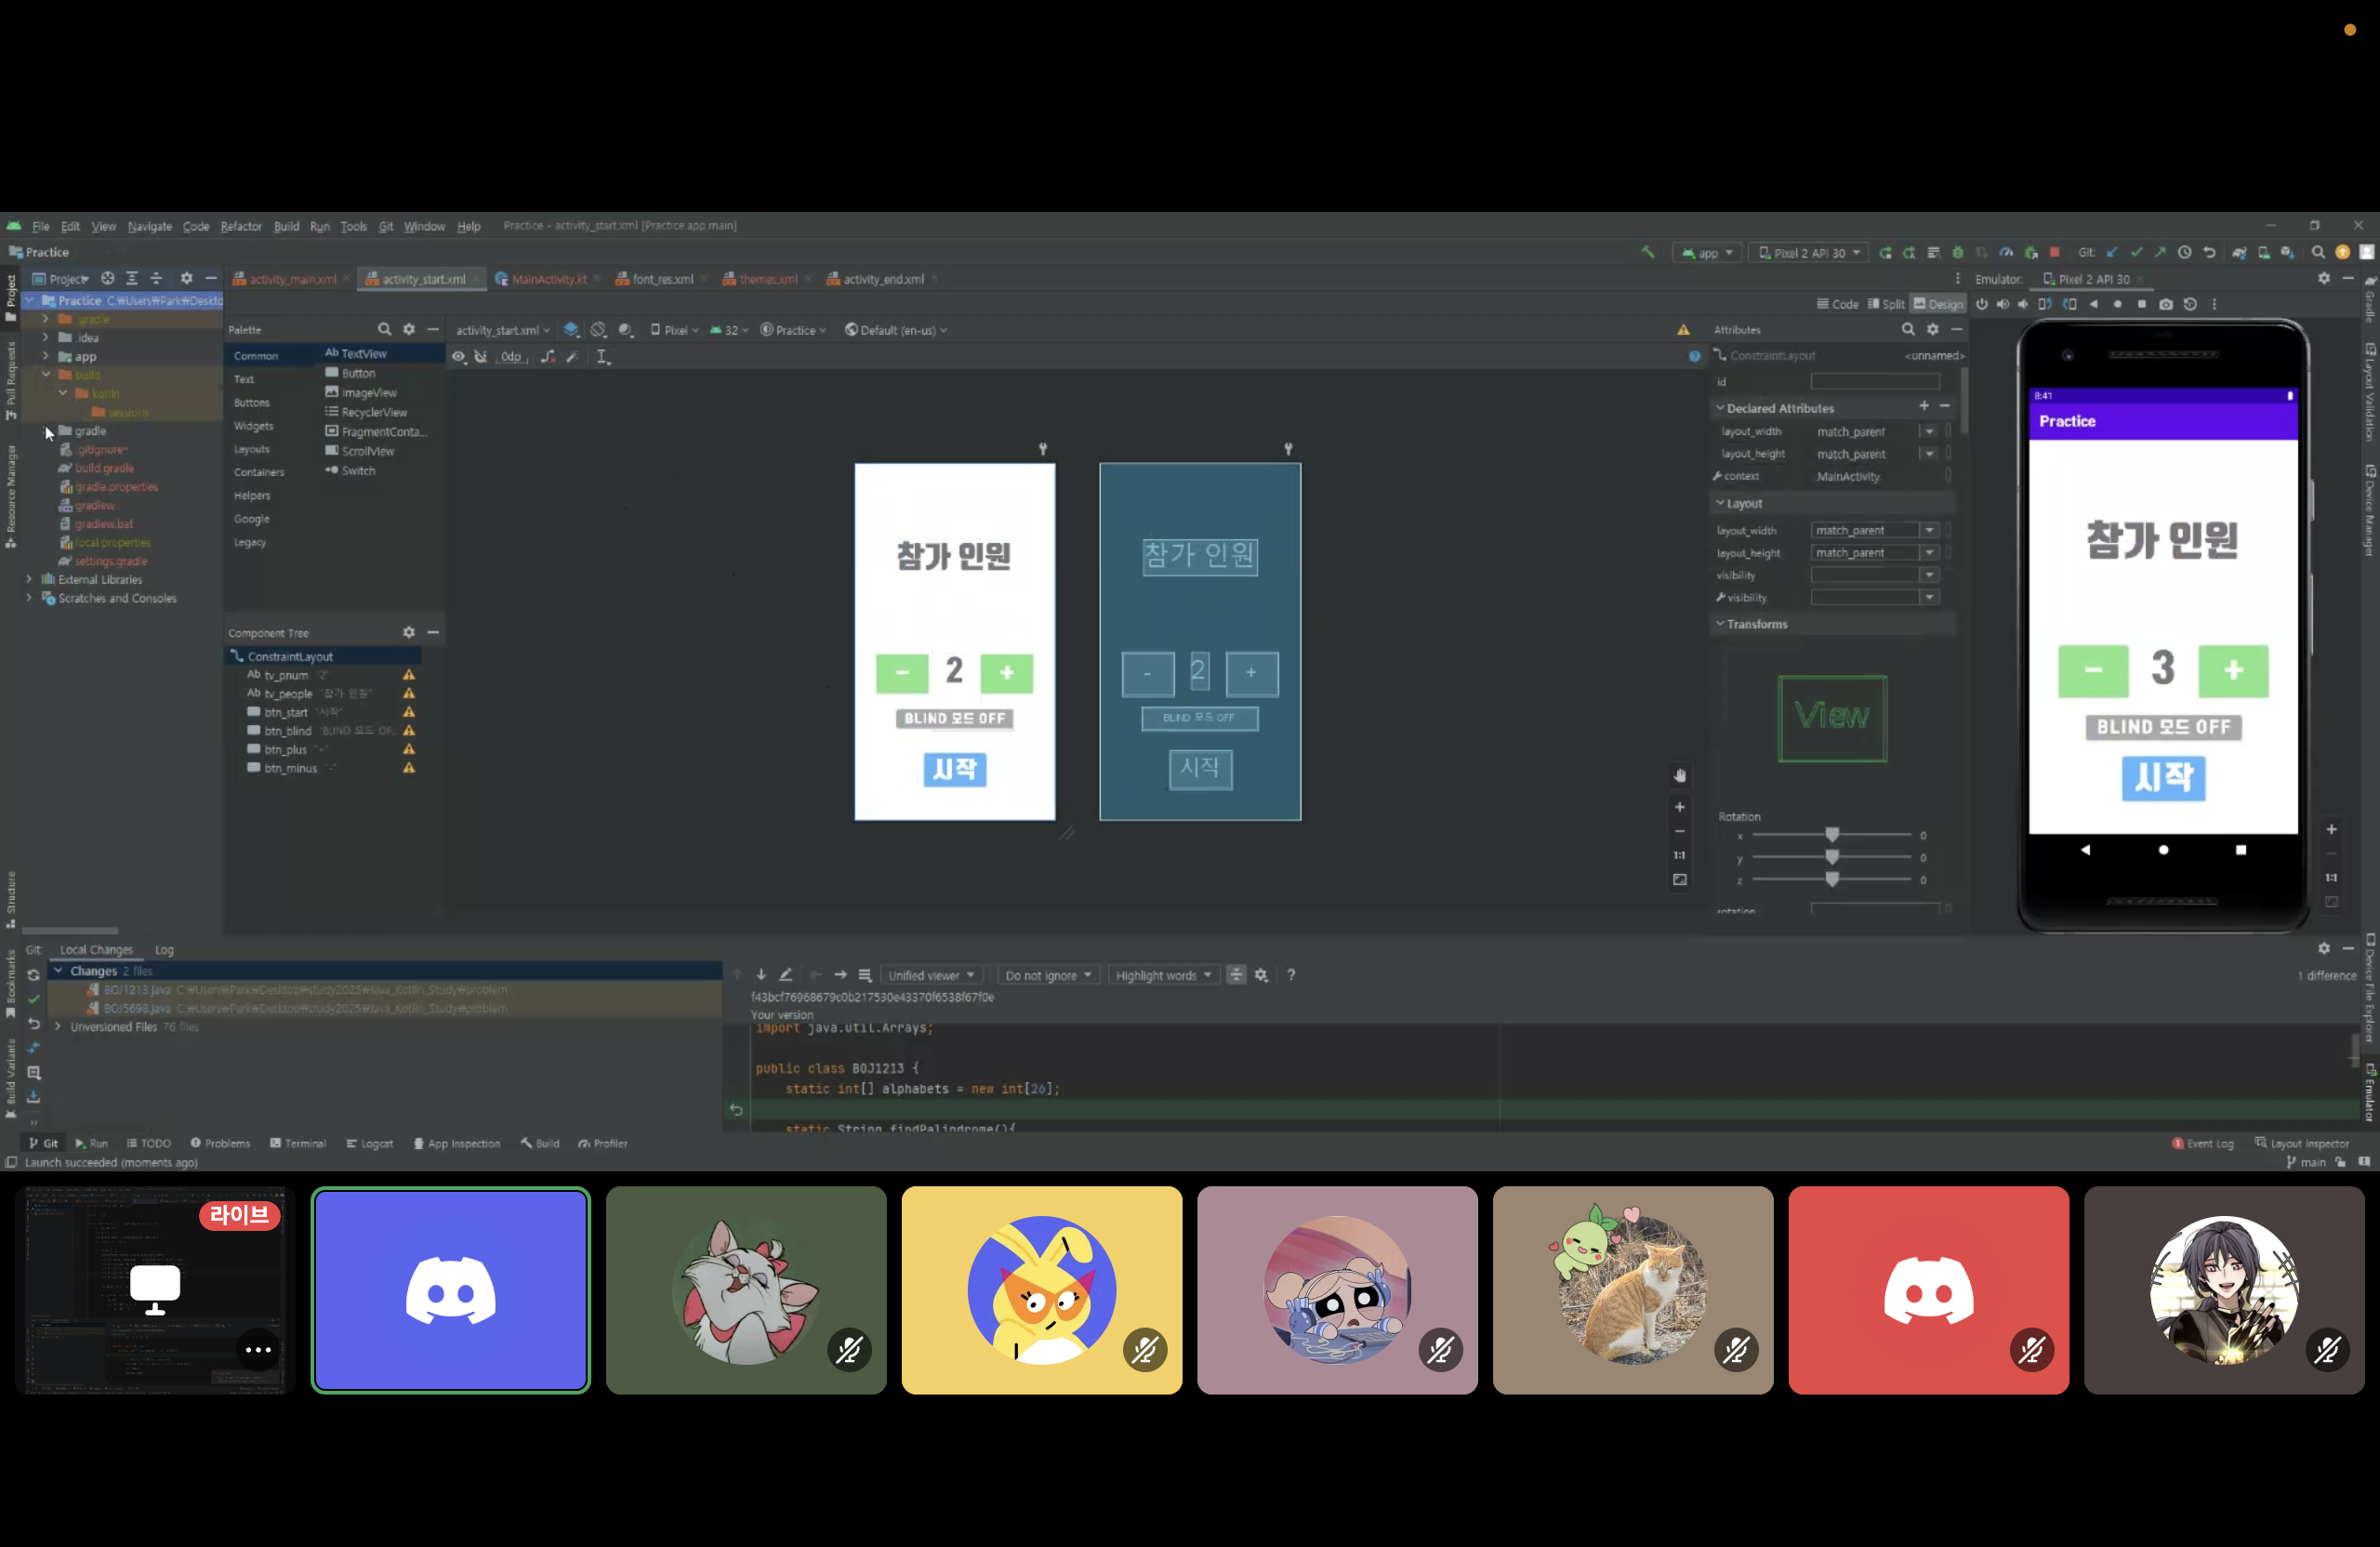Viewport: 2380px width, 1547px height.
Task: Click the Attributes panel search icon
Action: [1908, 329]
